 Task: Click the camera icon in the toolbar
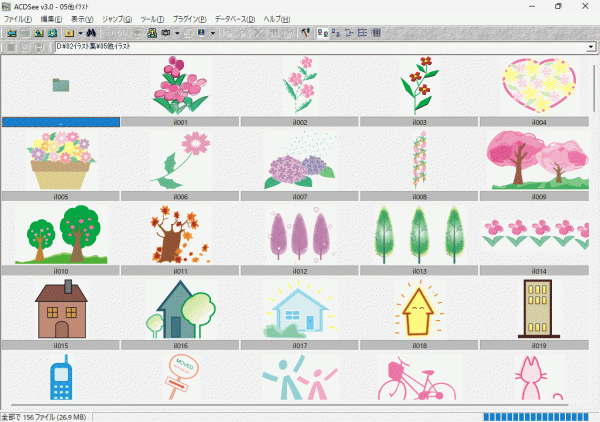click(x=166, y=33)
